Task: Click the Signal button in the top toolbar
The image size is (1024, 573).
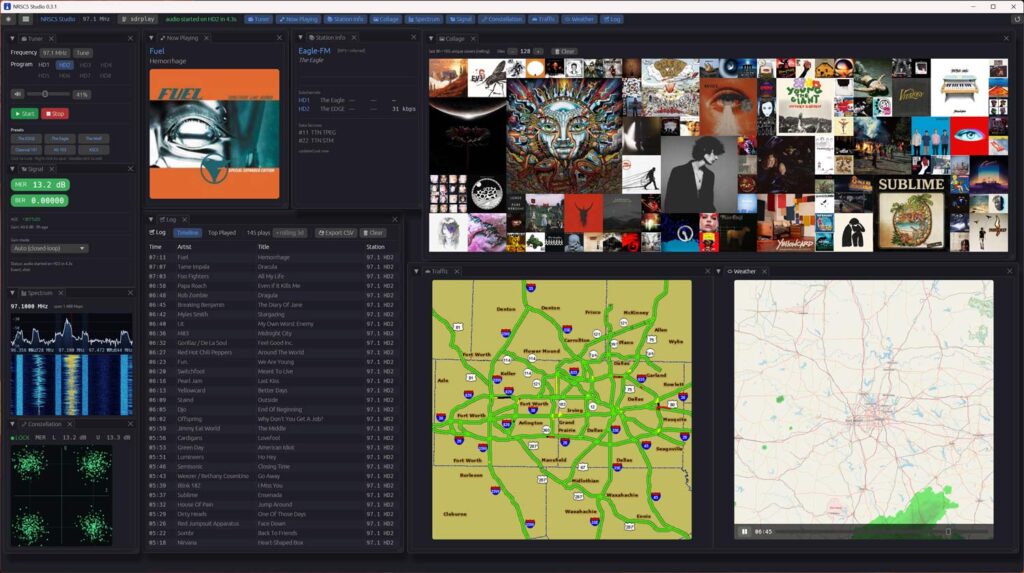Action: click(x=461, y=20)
